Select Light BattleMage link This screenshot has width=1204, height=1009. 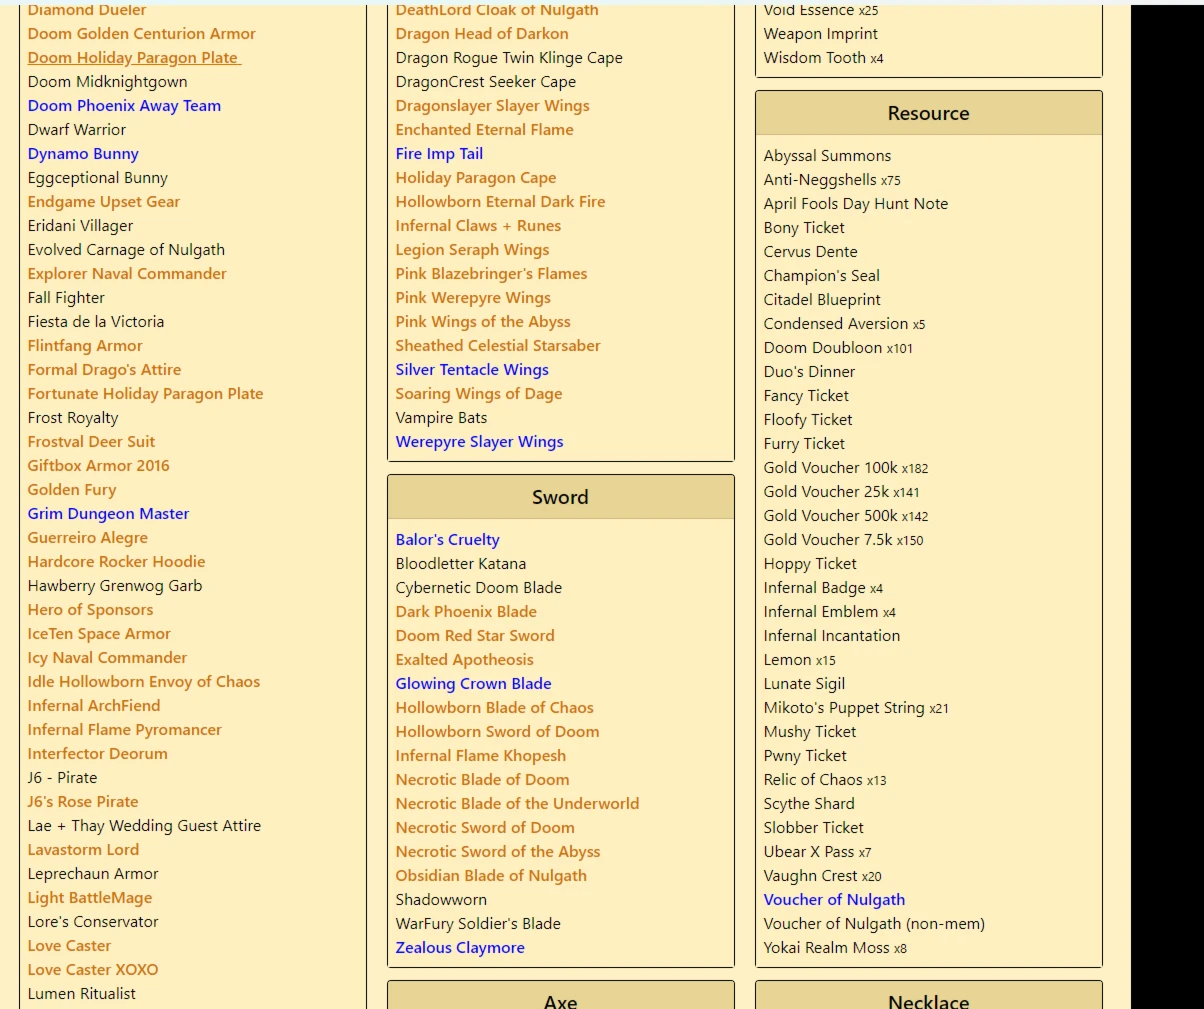(x=90, y=898)
